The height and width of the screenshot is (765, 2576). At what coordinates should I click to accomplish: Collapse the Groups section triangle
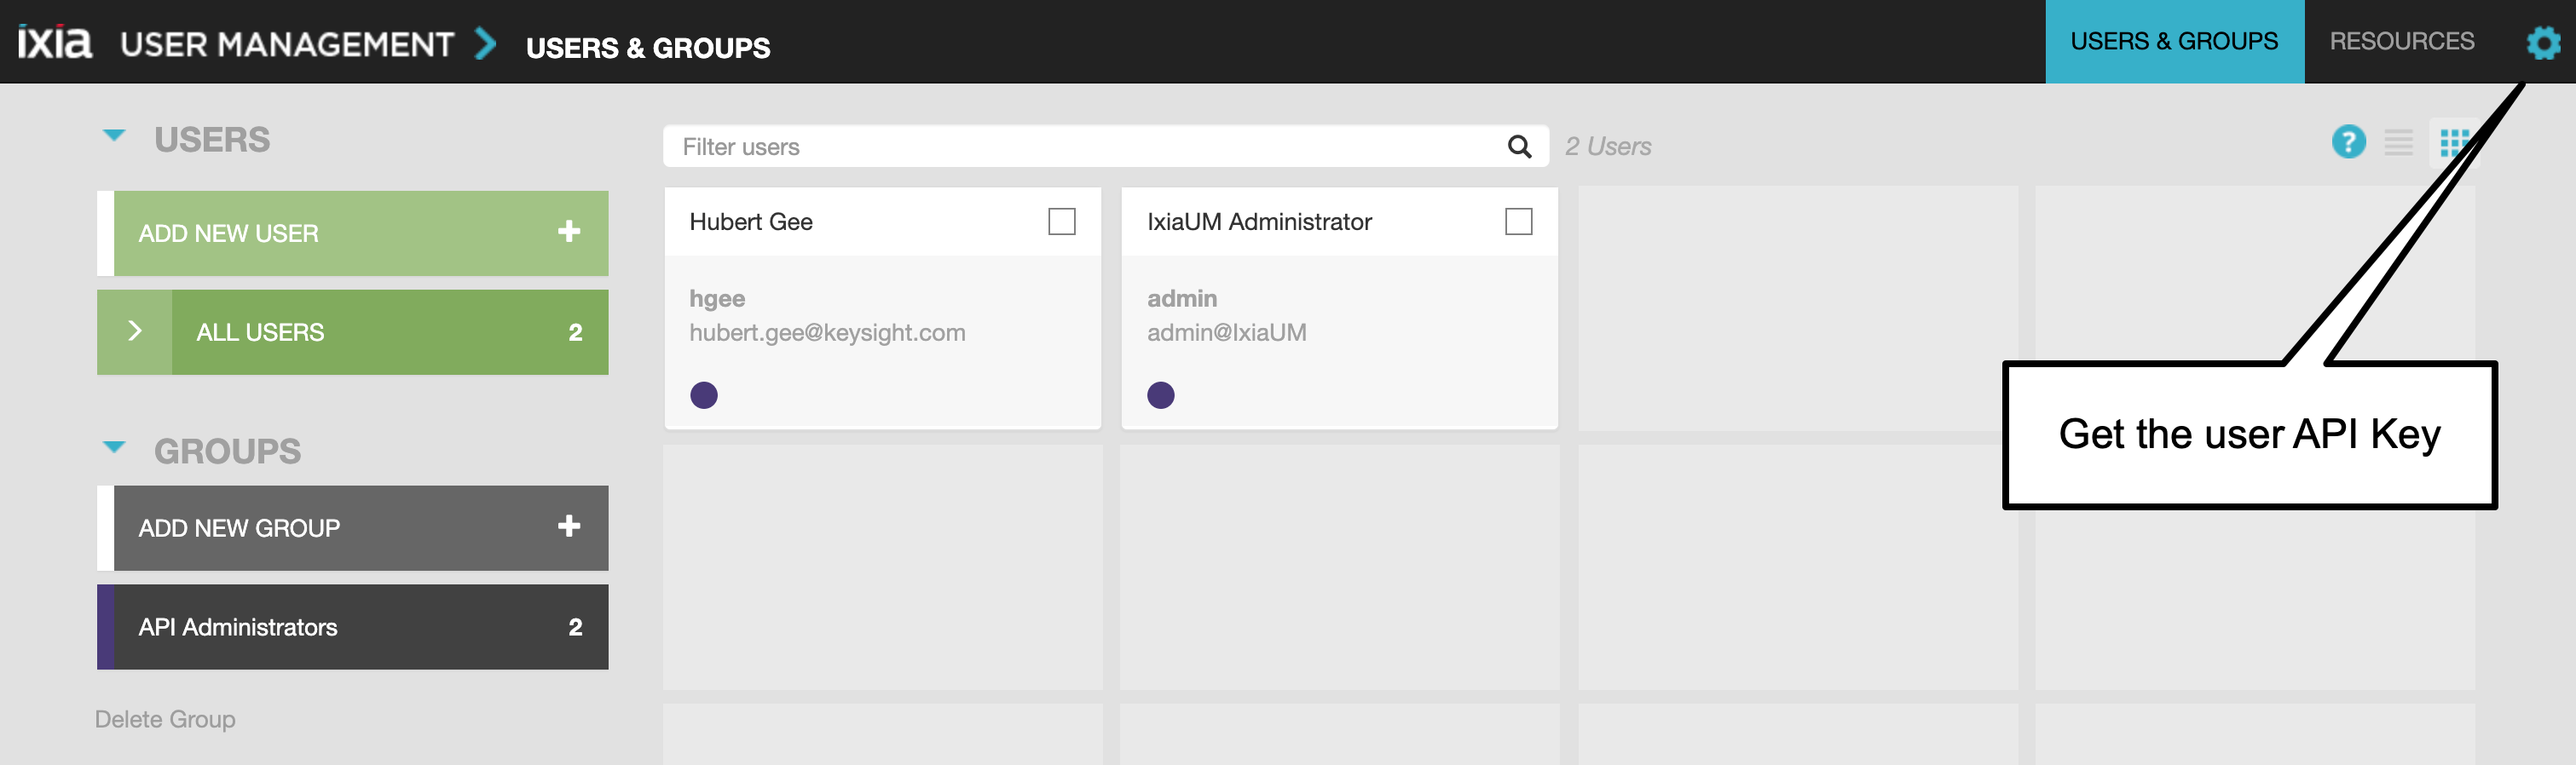tap(114, 448)
